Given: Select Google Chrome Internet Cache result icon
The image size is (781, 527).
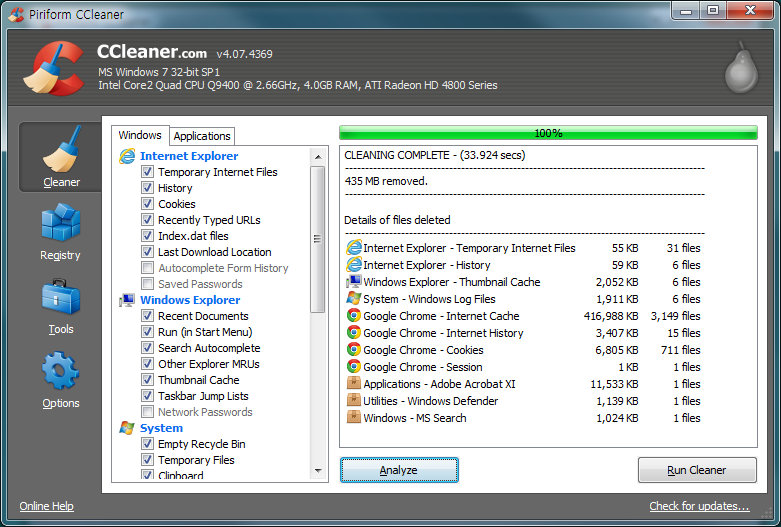Looking at the screenshot, I should [353, 316].
